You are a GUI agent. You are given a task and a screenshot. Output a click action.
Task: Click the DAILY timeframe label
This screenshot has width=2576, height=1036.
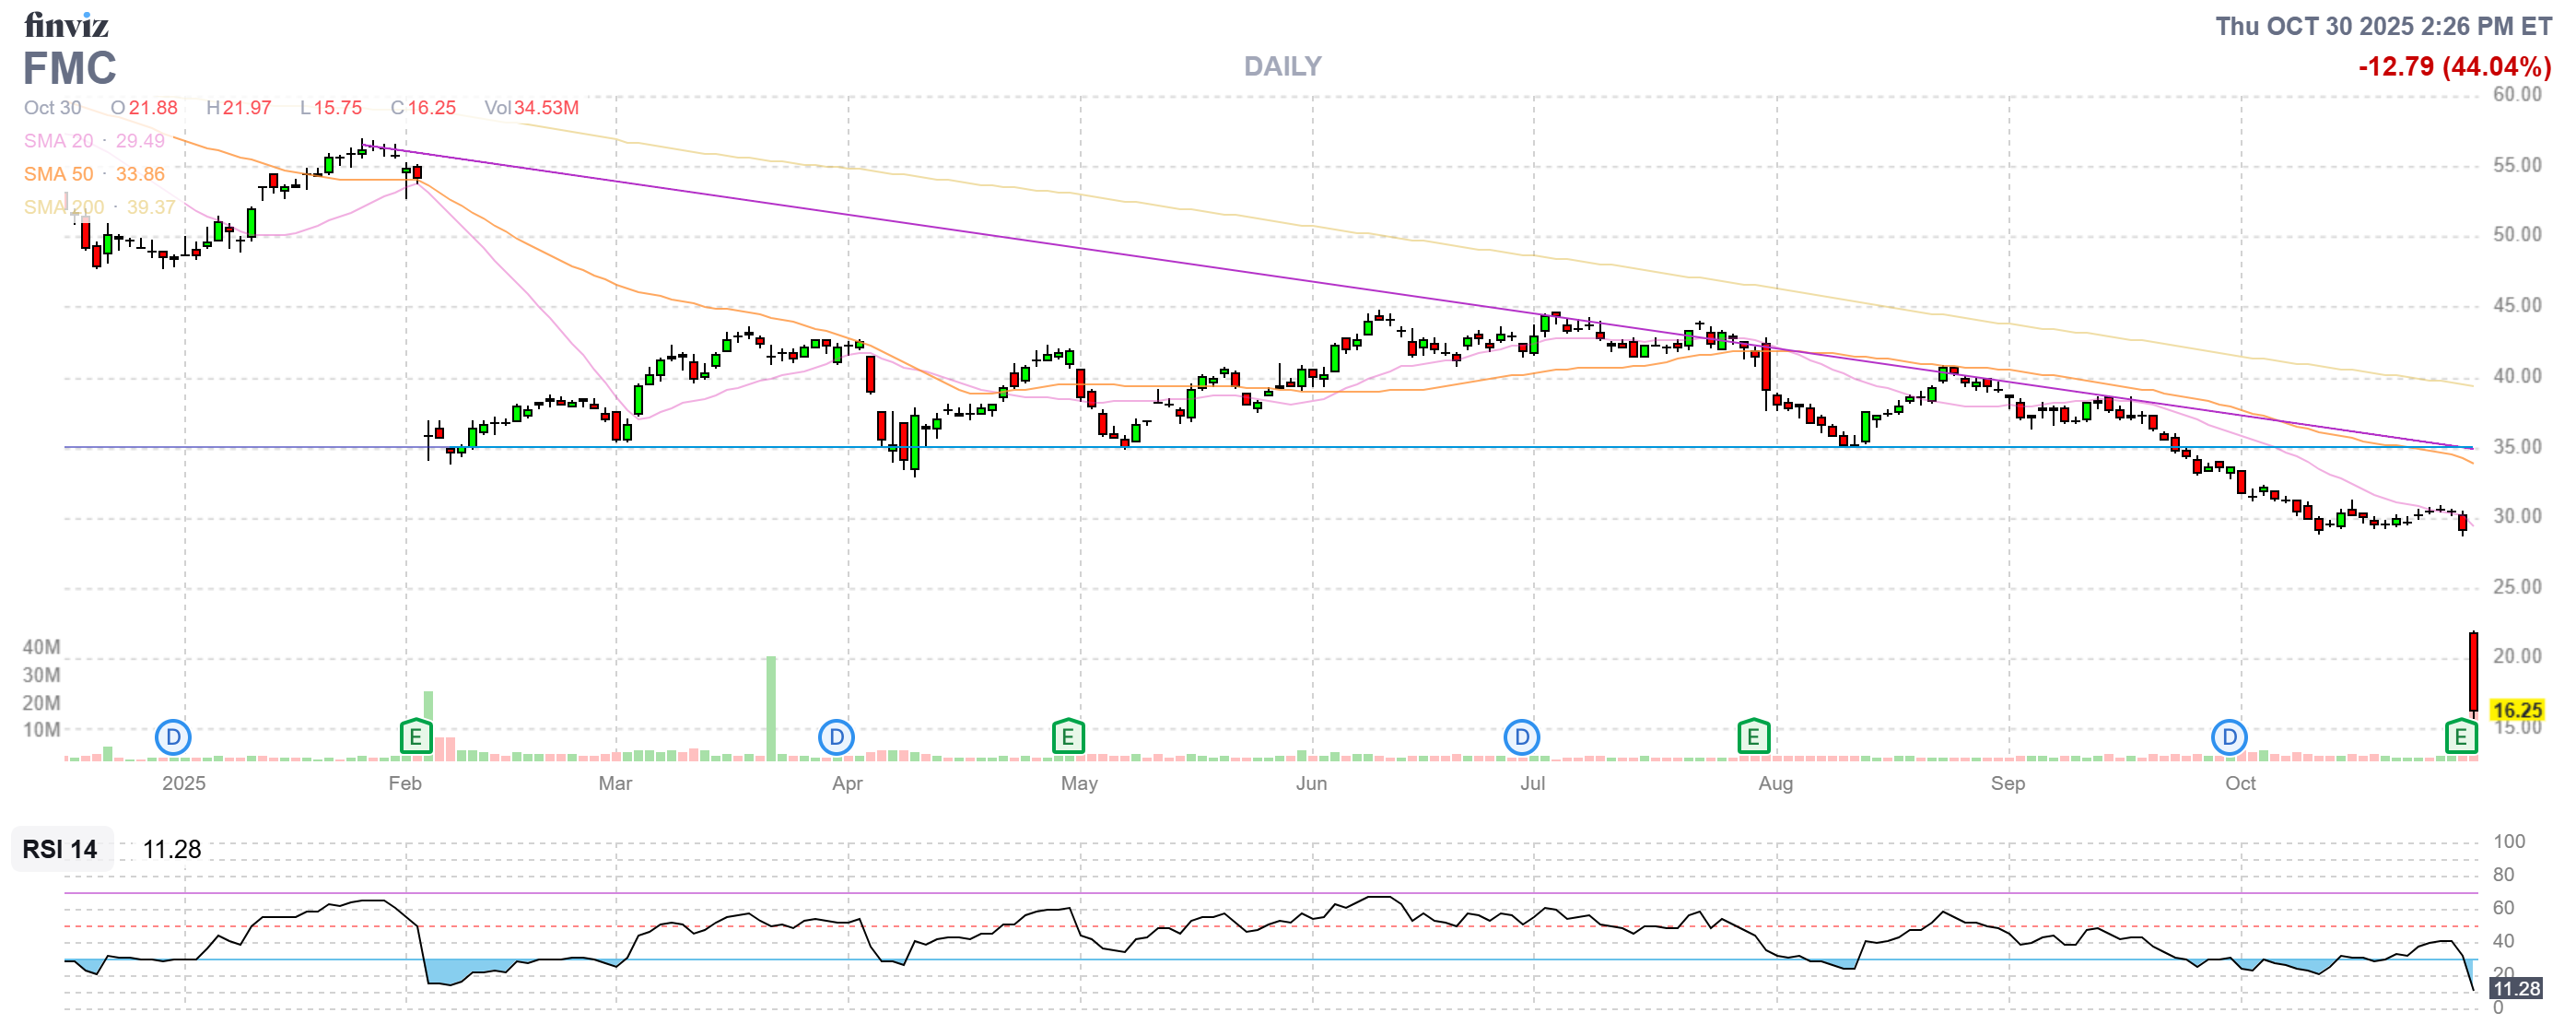[1282, 66]
